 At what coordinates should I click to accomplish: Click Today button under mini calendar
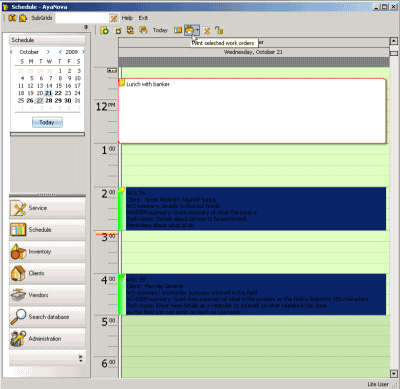47,122
